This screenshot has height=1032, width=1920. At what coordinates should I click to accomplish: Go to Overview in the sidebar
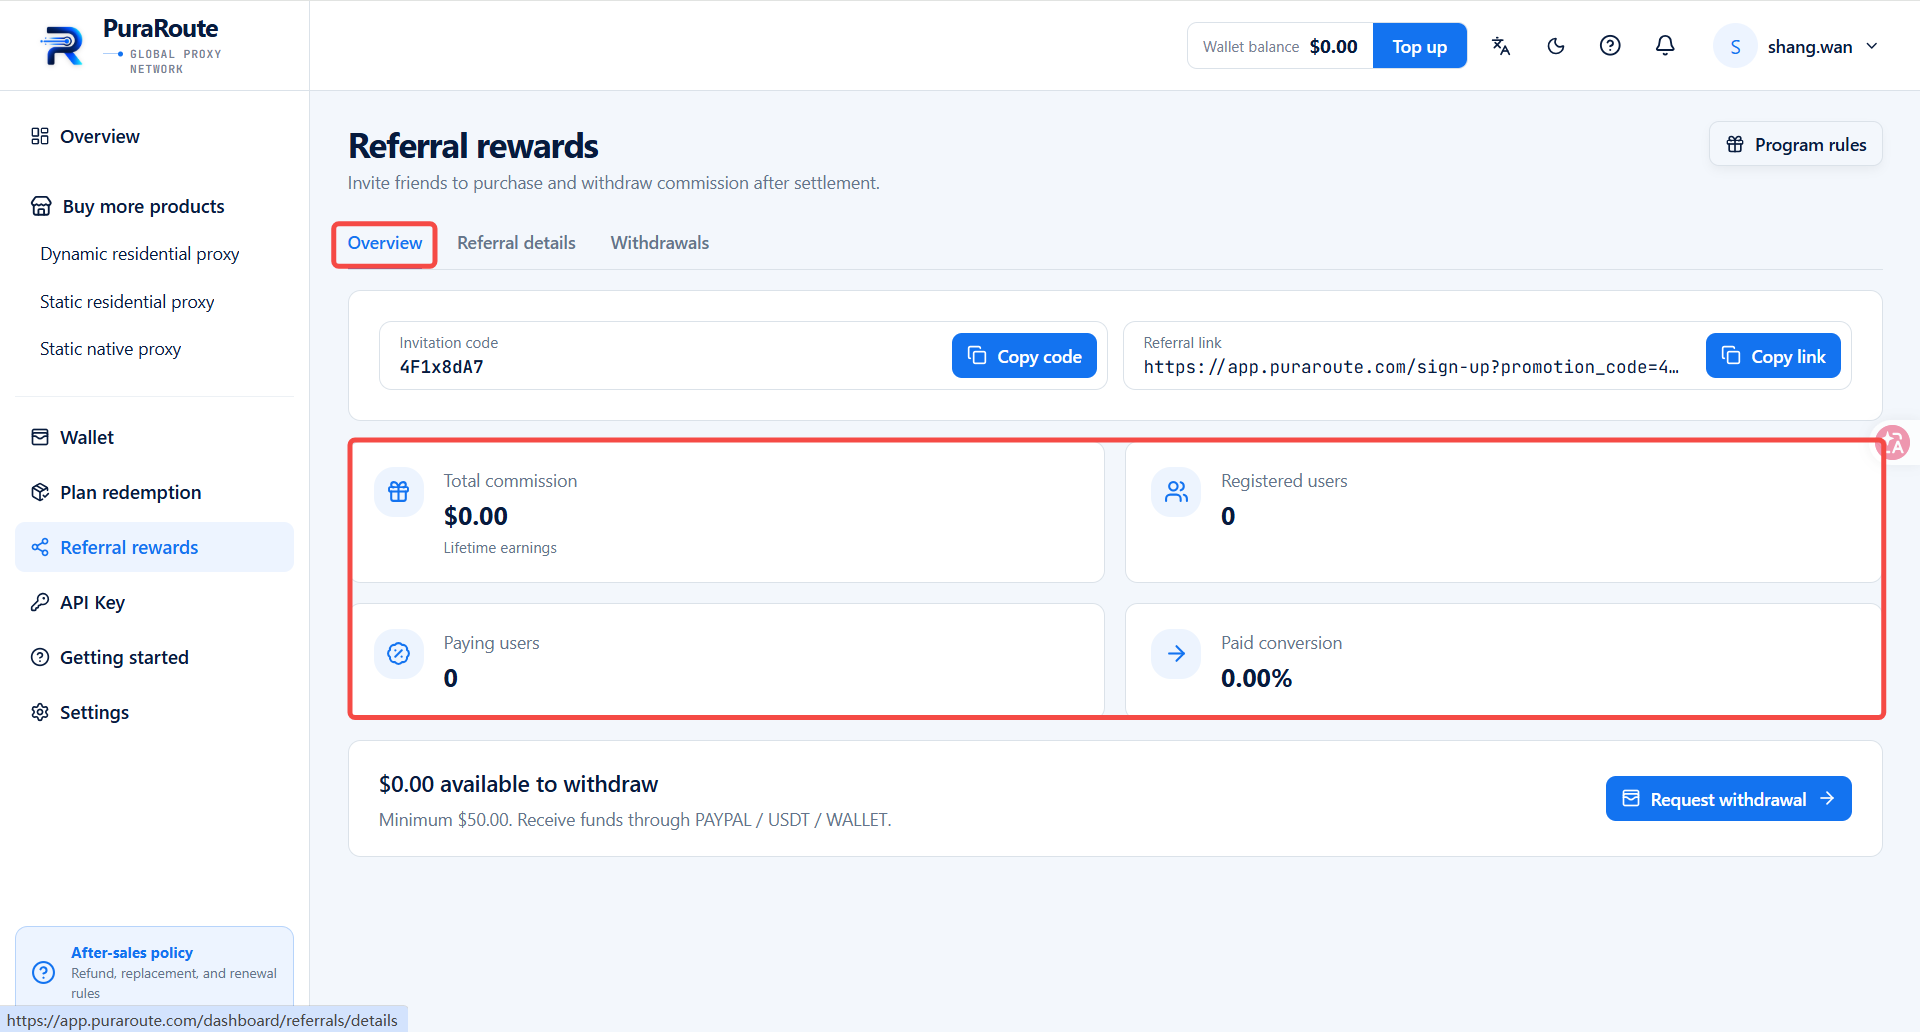pos(155,136)
